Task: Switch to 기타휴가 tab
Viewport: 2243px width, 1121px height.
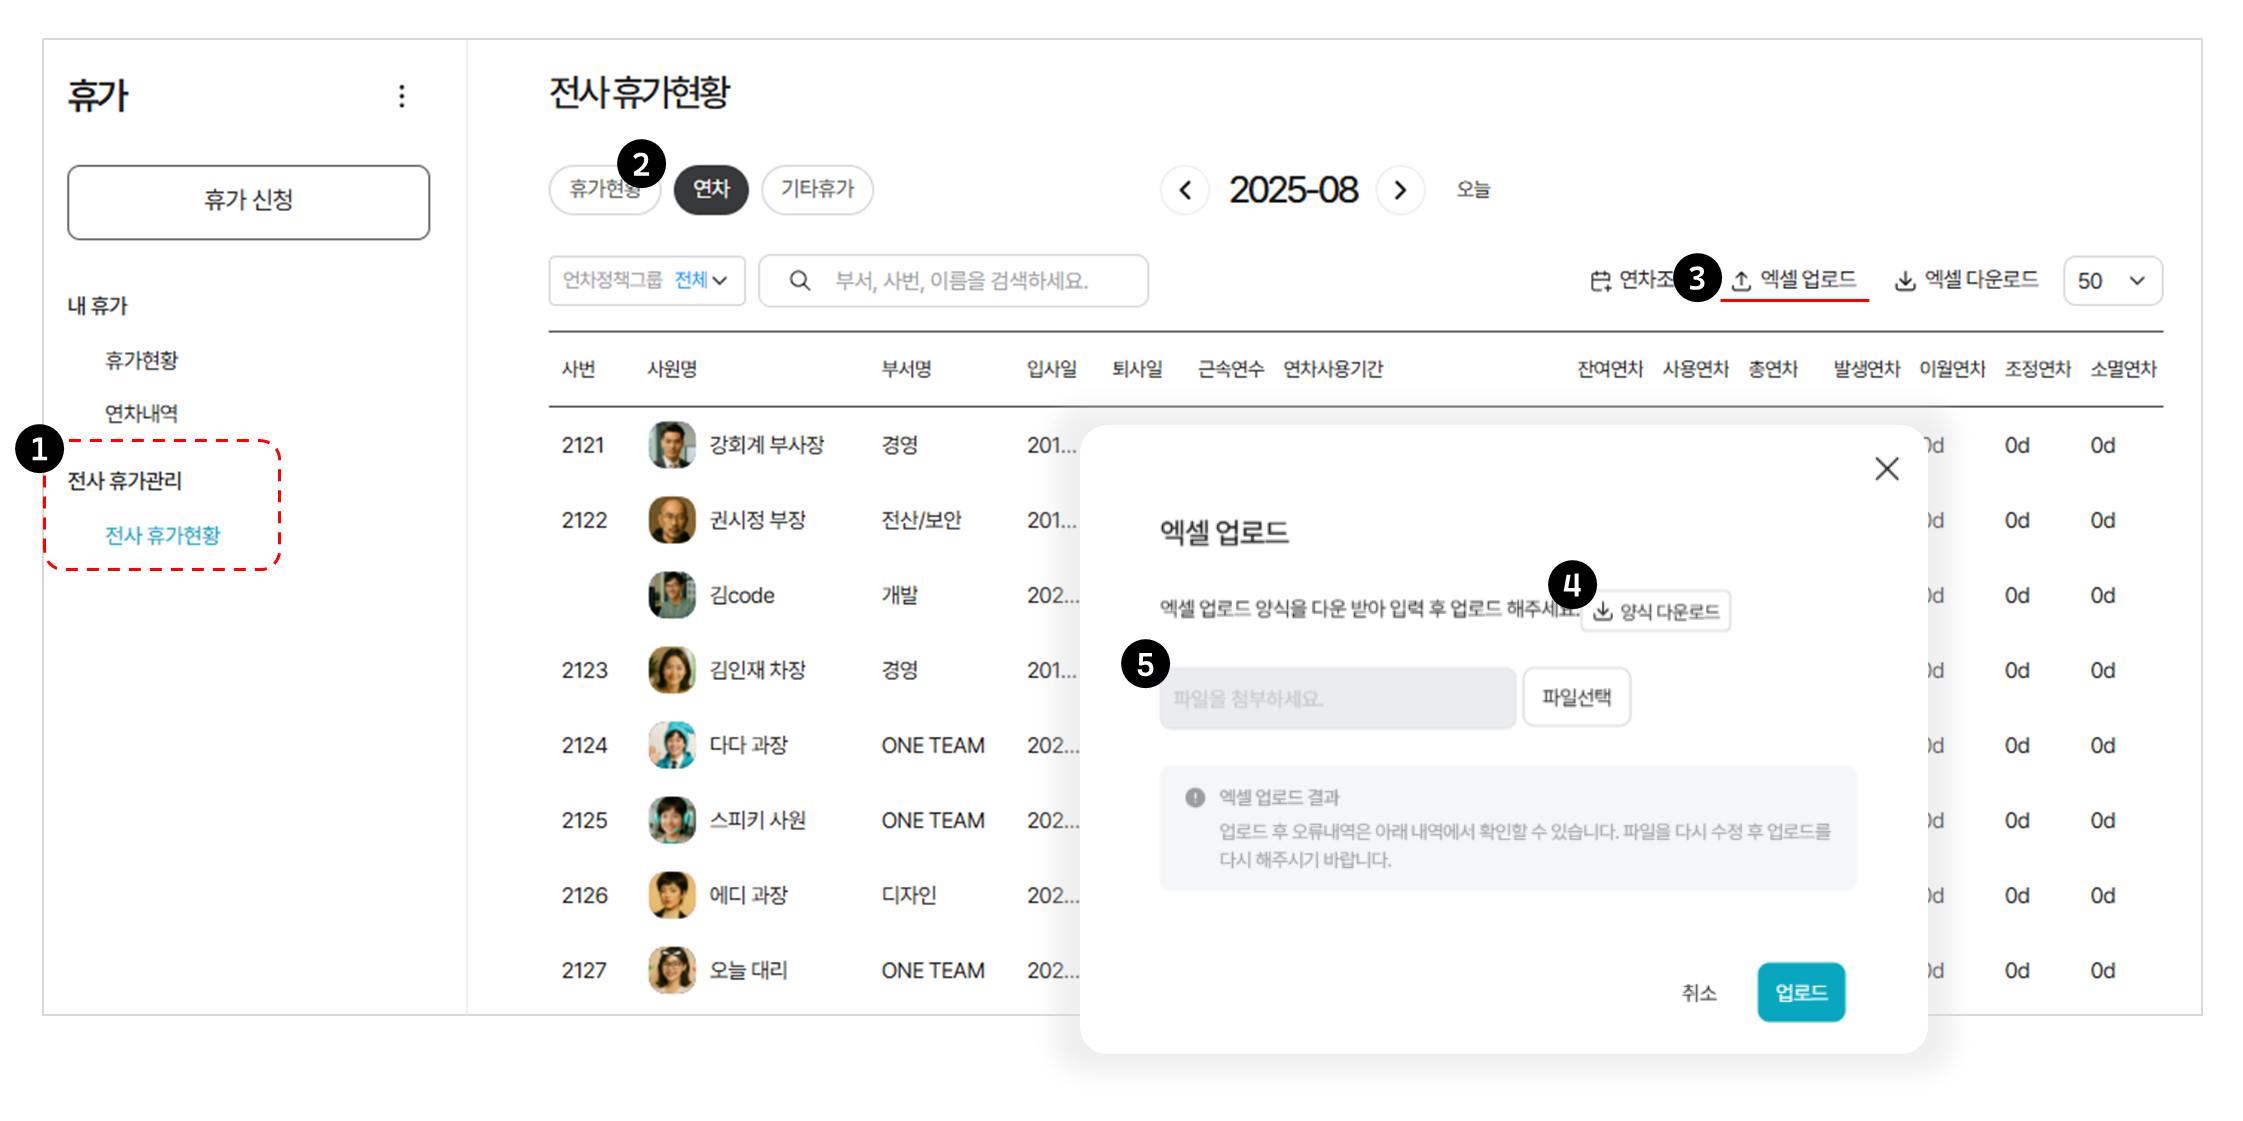Action: tap(817, 189)
